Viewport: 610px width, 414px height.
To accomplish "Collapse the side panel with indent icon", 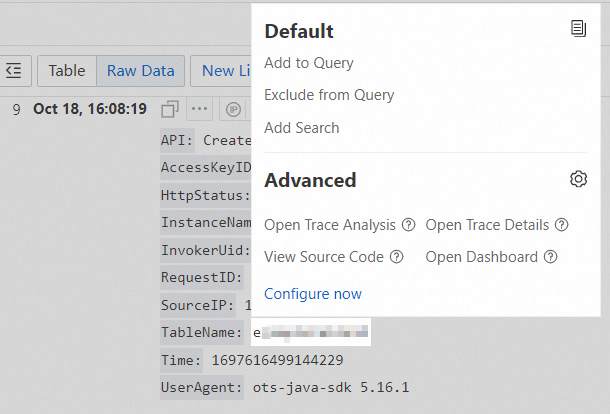I will (x=13, y=71).
